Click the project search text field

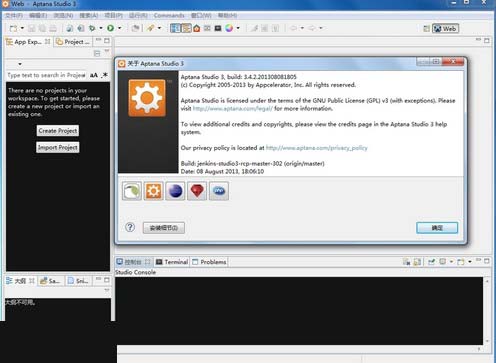click(46, 75)
